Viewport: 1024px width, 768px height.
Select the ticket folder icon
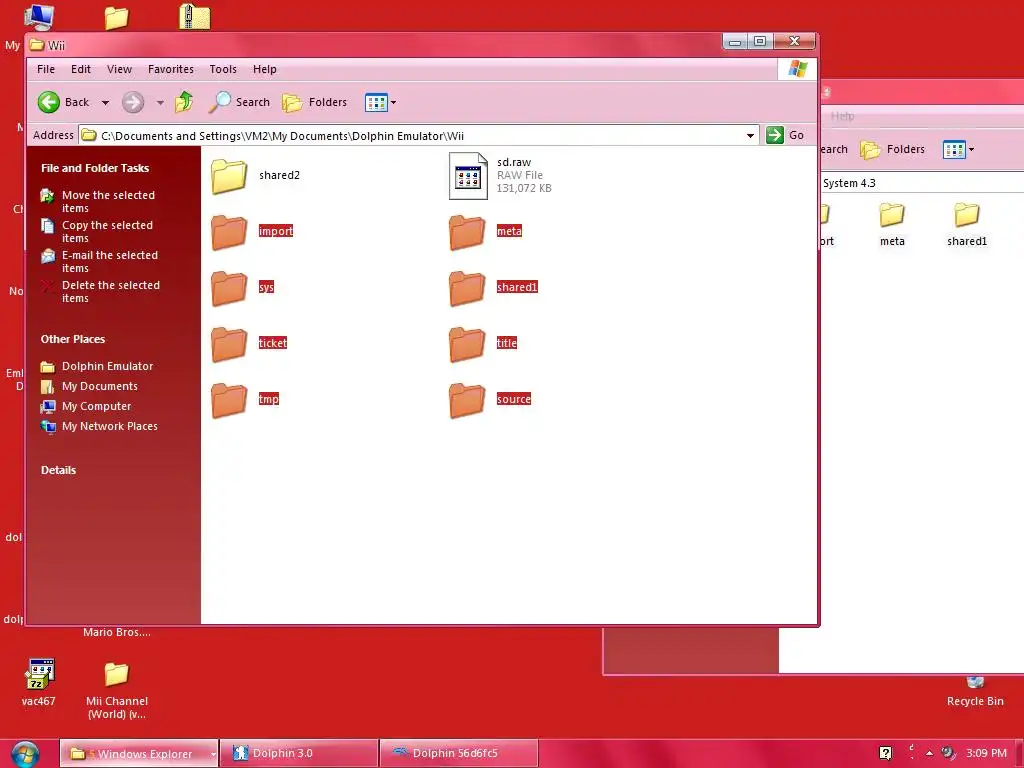coord(229,344)
